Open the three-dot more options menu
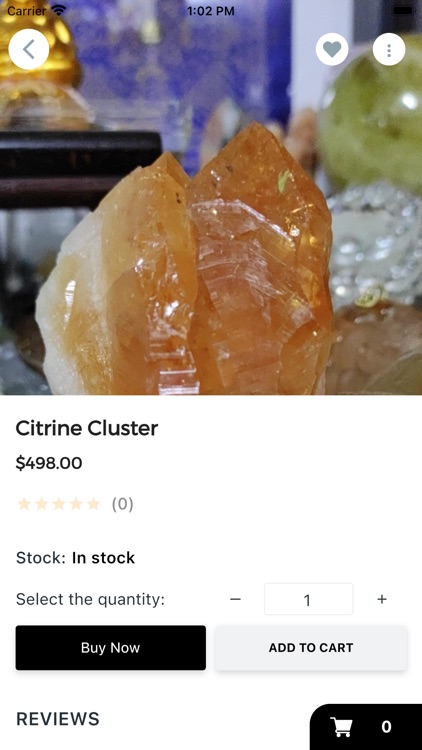 [x=389, y=49]
